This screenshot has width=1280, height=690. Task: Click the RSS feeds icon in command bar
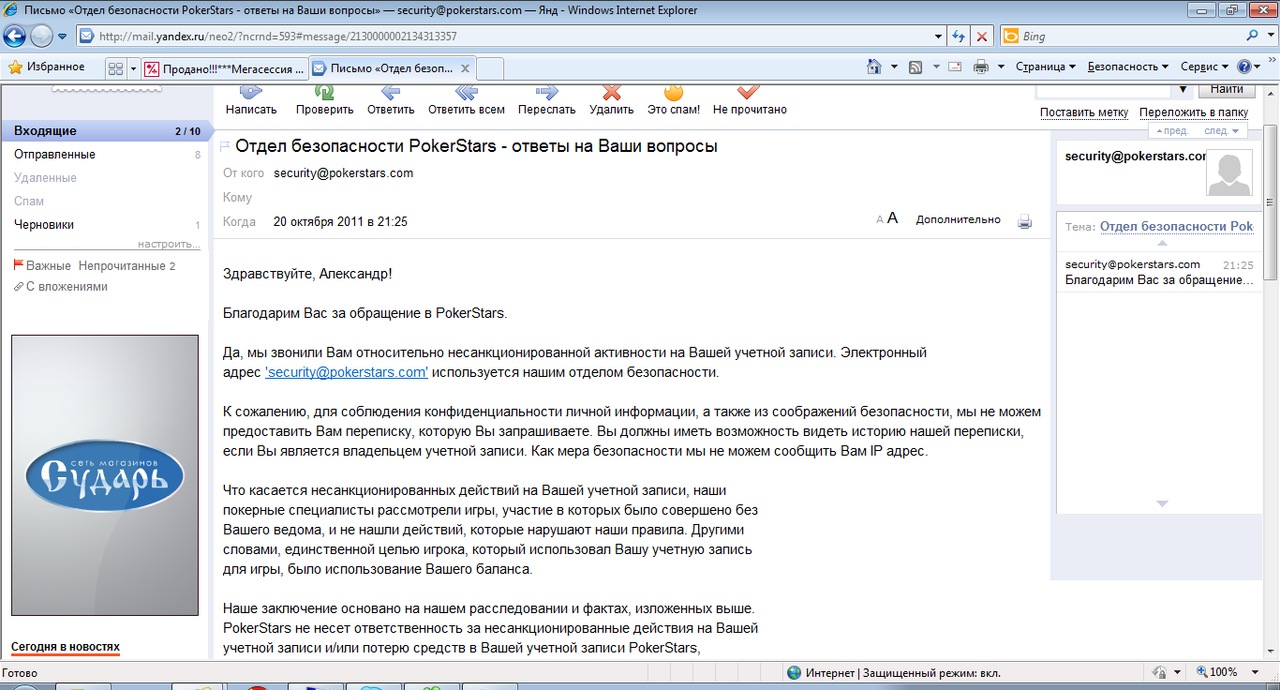[915, 67]
